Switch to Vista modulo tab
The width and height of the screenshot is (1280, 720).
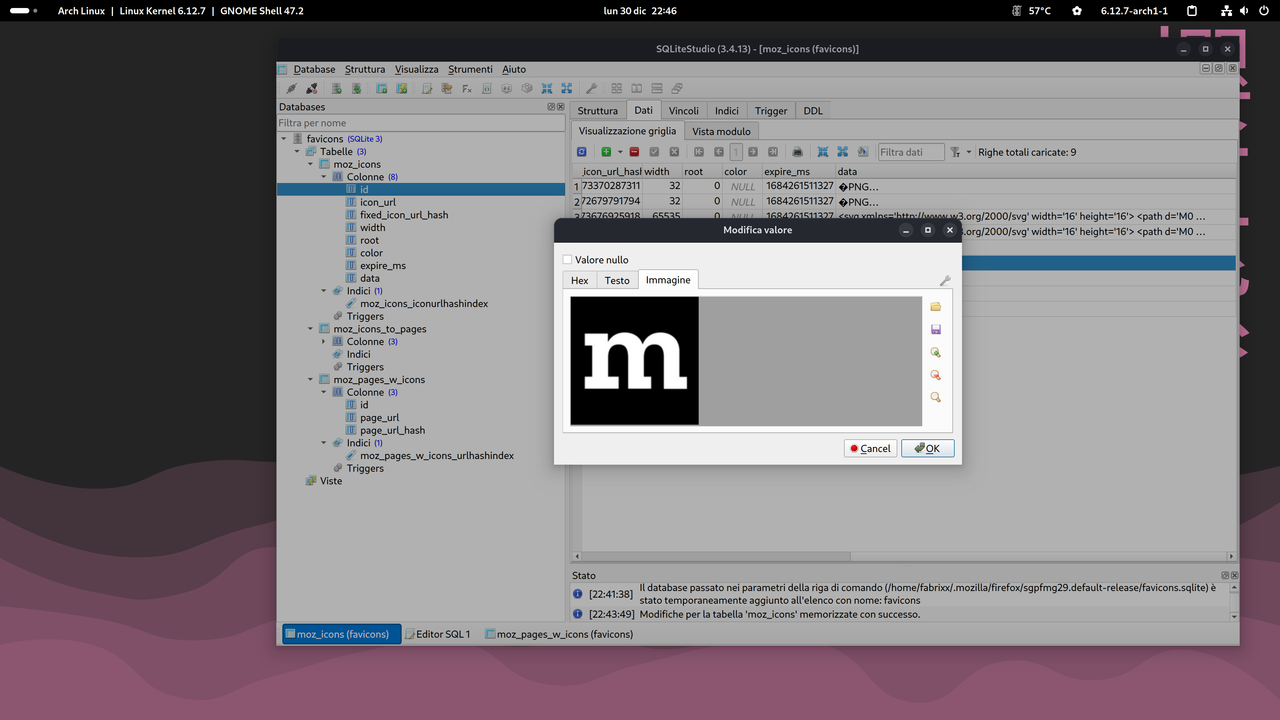click(721, 131)
